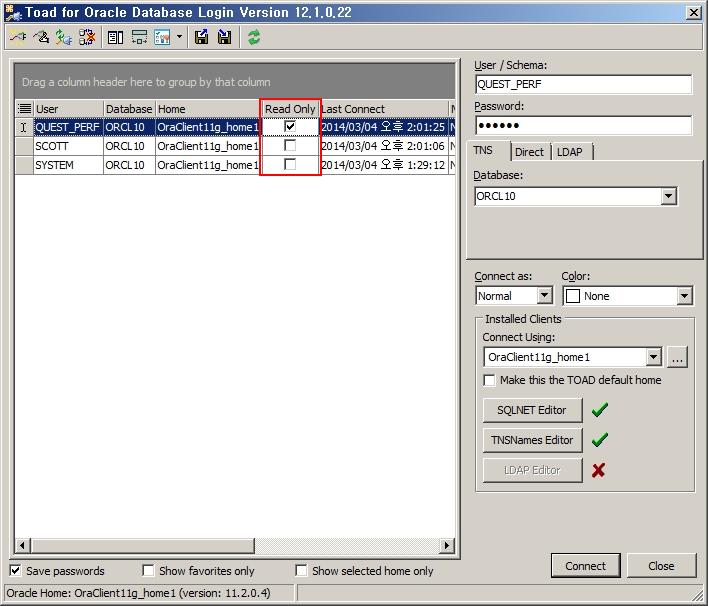Click the resize columns toolbar icon
708x606 pixels.
point(139,37)
